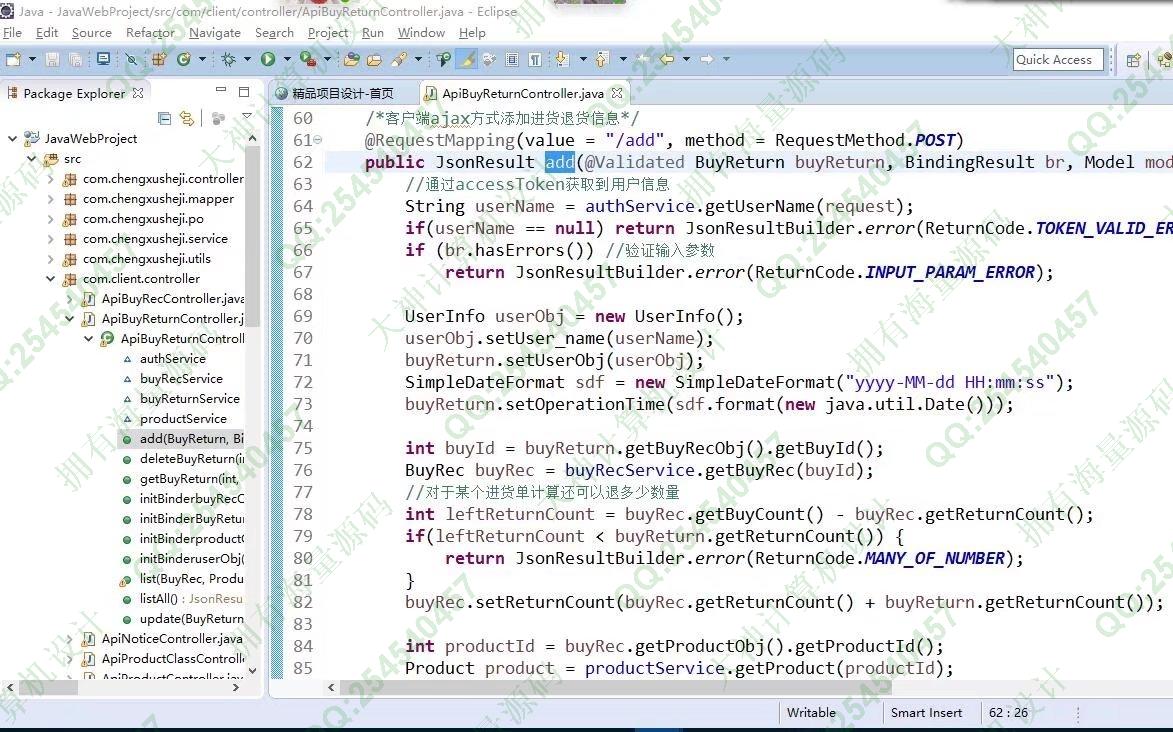Open the Navigate menu
The height and width of the screenshot is (732, 1173).
point(215,33)
